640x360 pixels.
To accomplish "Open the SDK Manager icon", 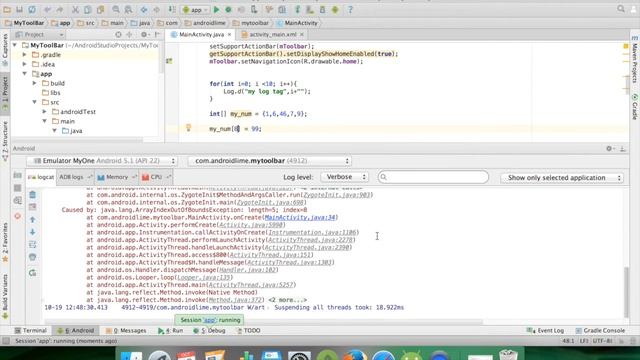I will 322,9.
